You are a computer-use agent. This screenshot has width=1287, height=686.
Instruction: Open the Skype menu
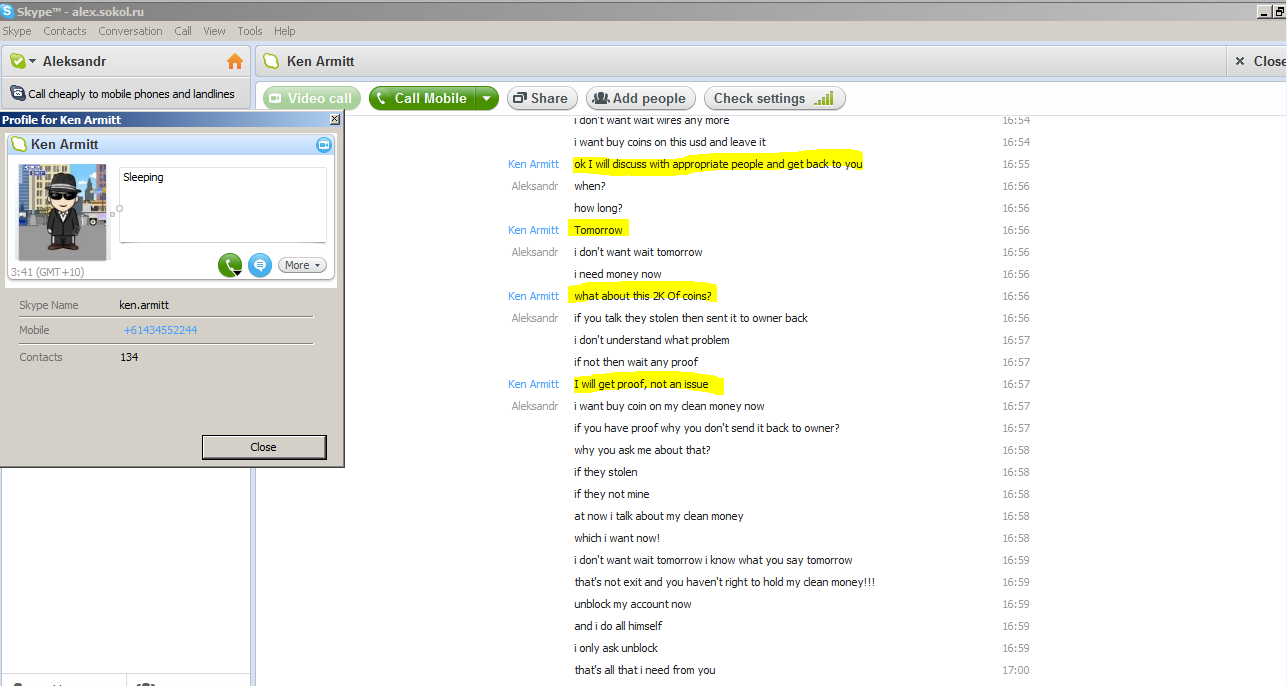[x=17, y=31]
